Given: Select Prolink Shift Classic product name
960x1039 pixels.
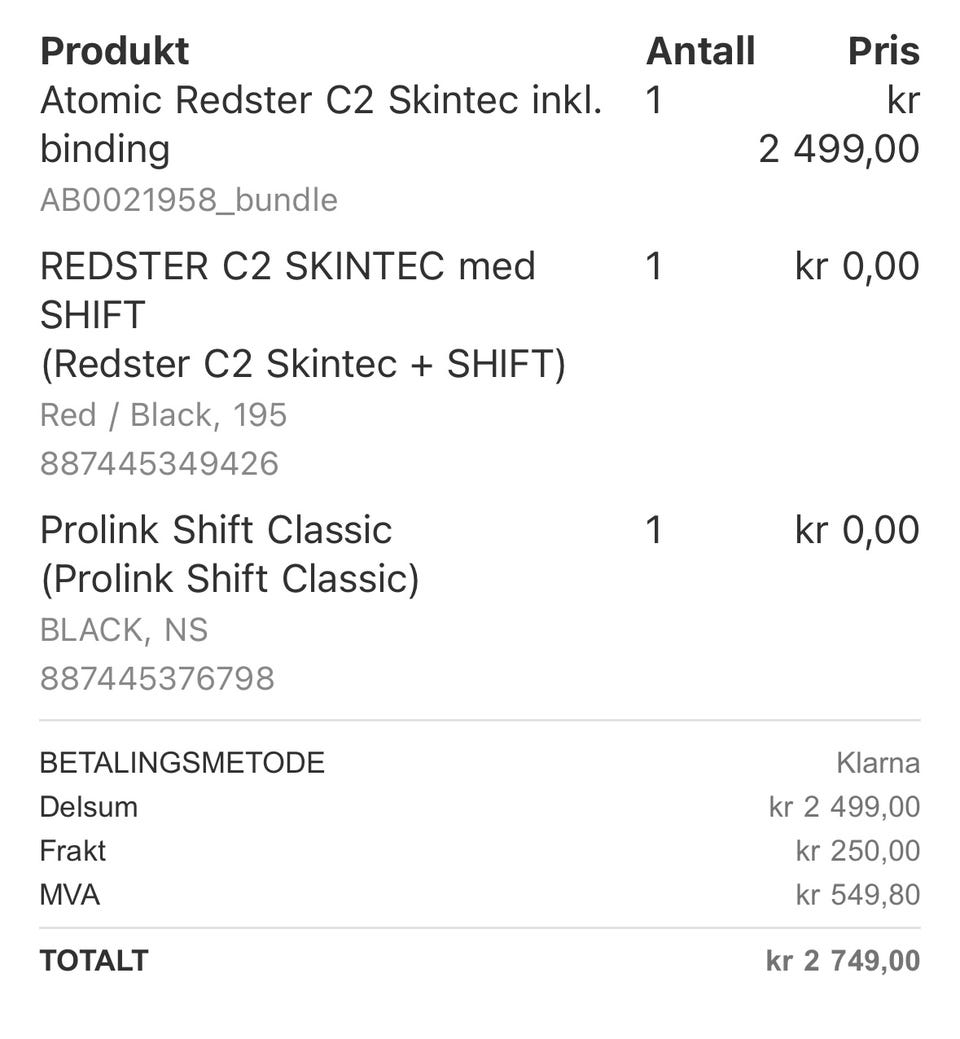Looking at the screenshot, I should tap(215, 530).
